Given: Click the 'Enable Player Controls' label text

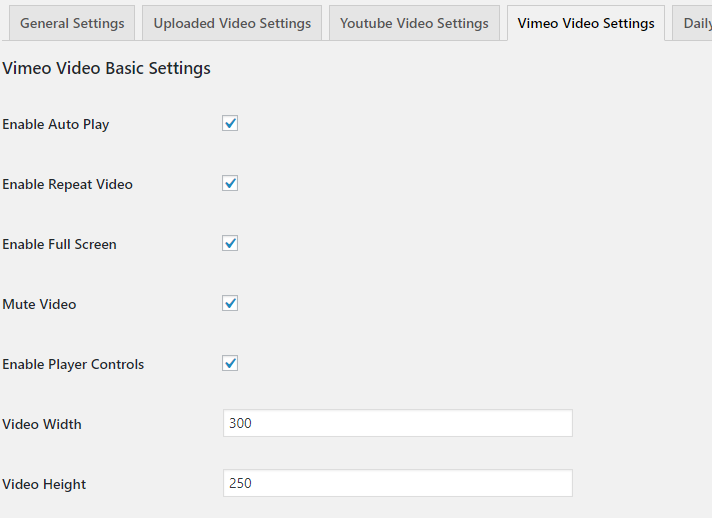Looking at the screenshot, I should (x=73, y=365).
